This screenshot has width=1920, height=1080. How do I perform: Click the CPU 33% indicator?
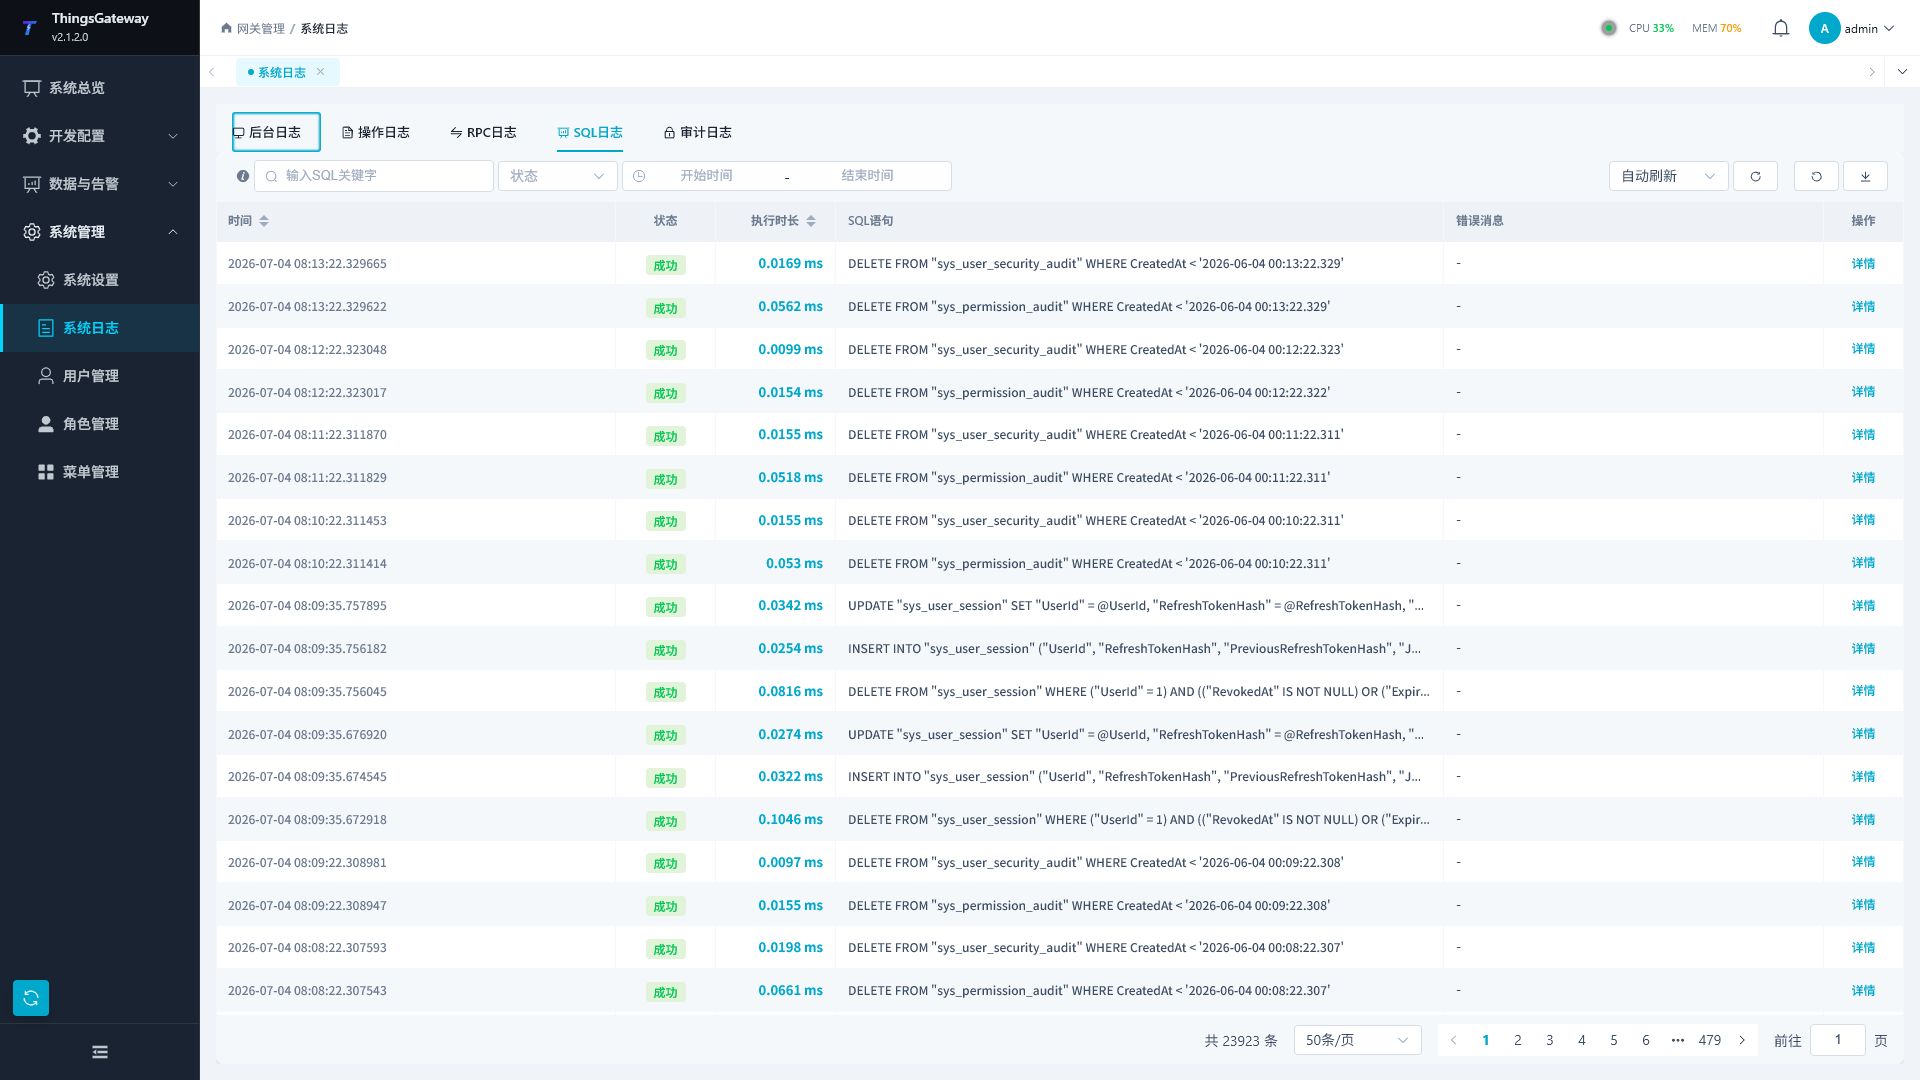click(1651, 28)
